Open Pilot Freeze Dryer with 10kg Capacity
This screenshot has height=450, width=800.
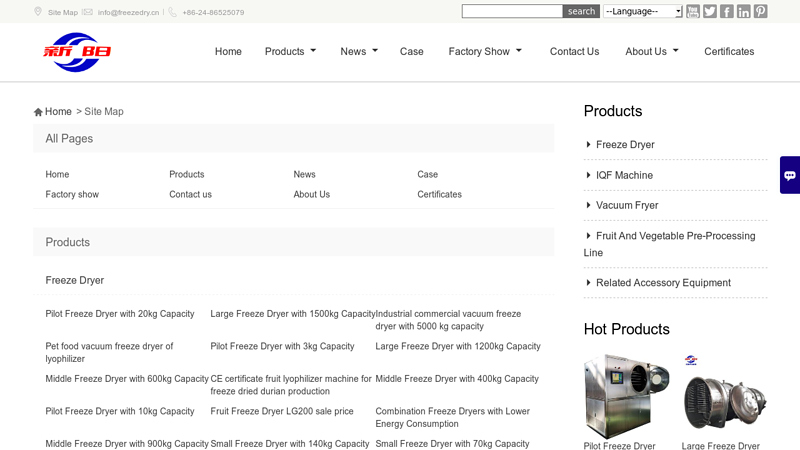click(x=120, y=411)
